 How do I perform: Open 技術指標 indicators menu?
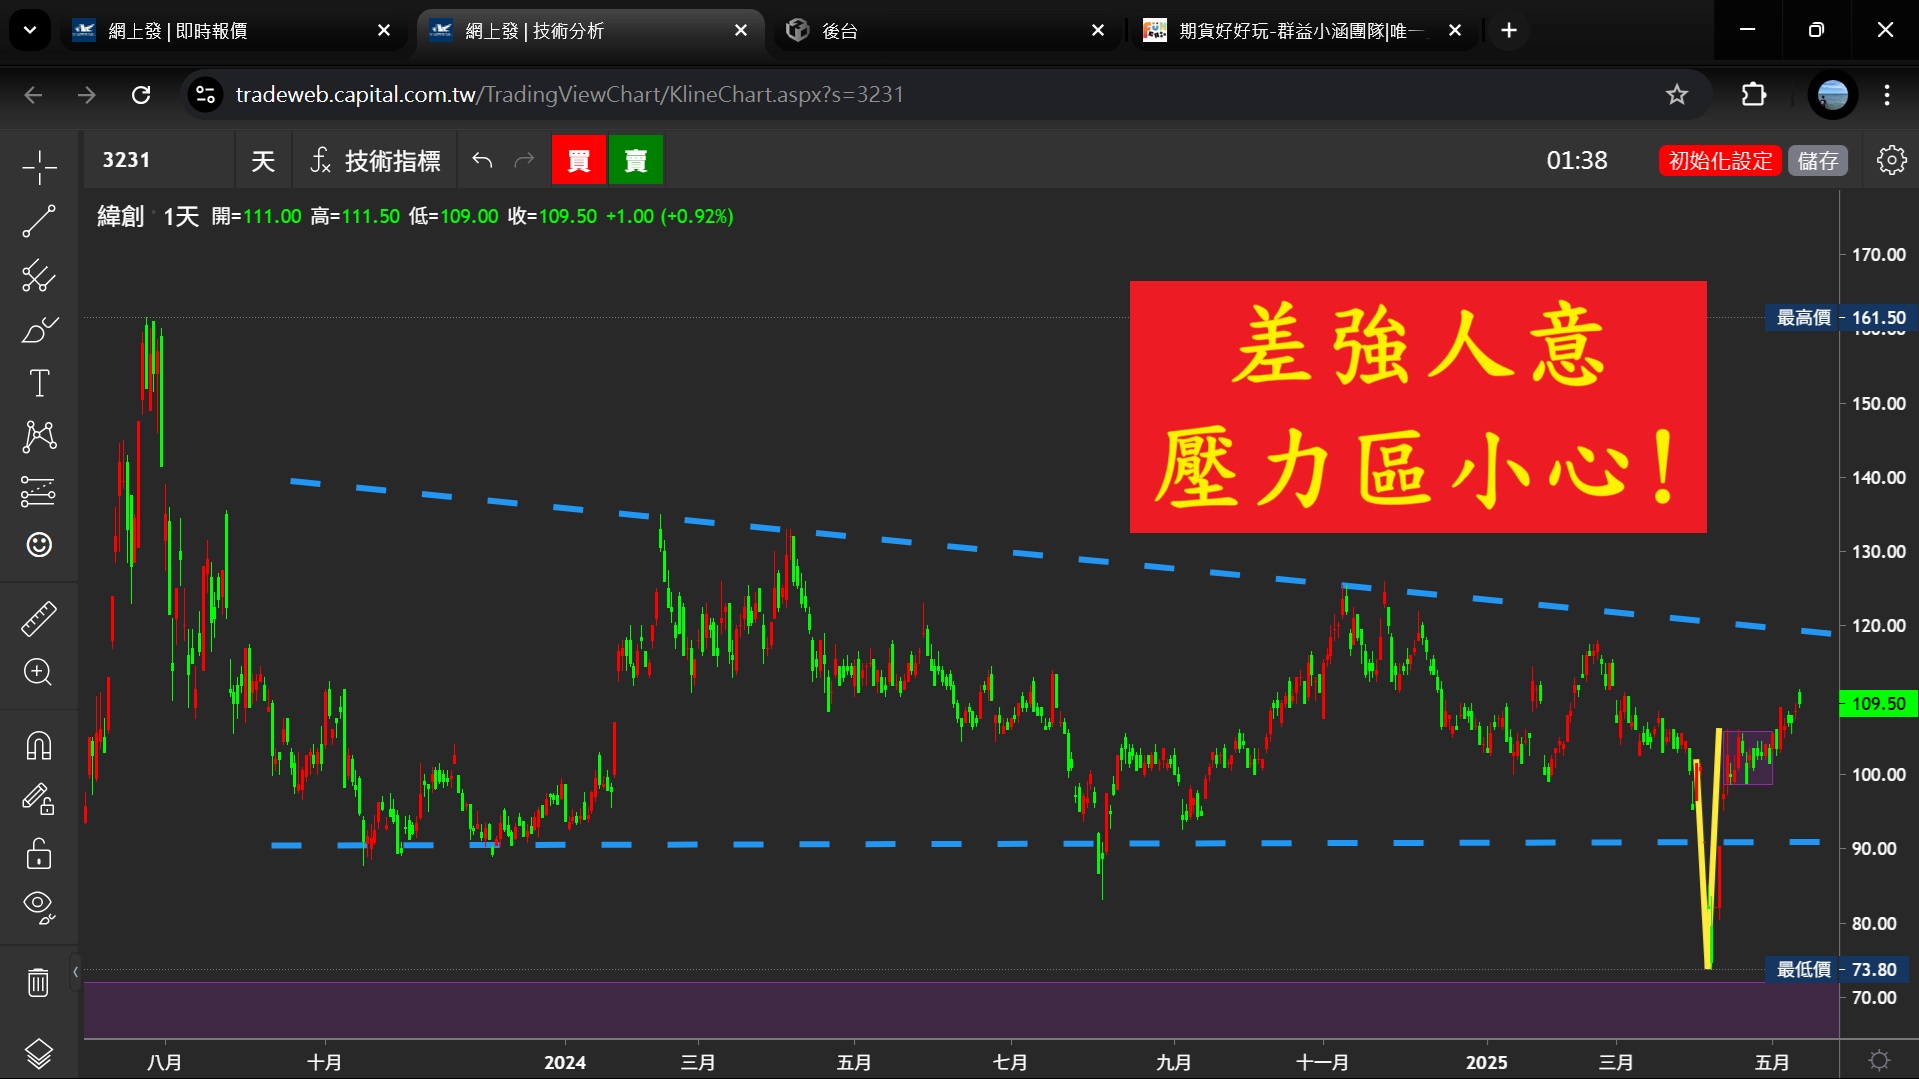376,160
